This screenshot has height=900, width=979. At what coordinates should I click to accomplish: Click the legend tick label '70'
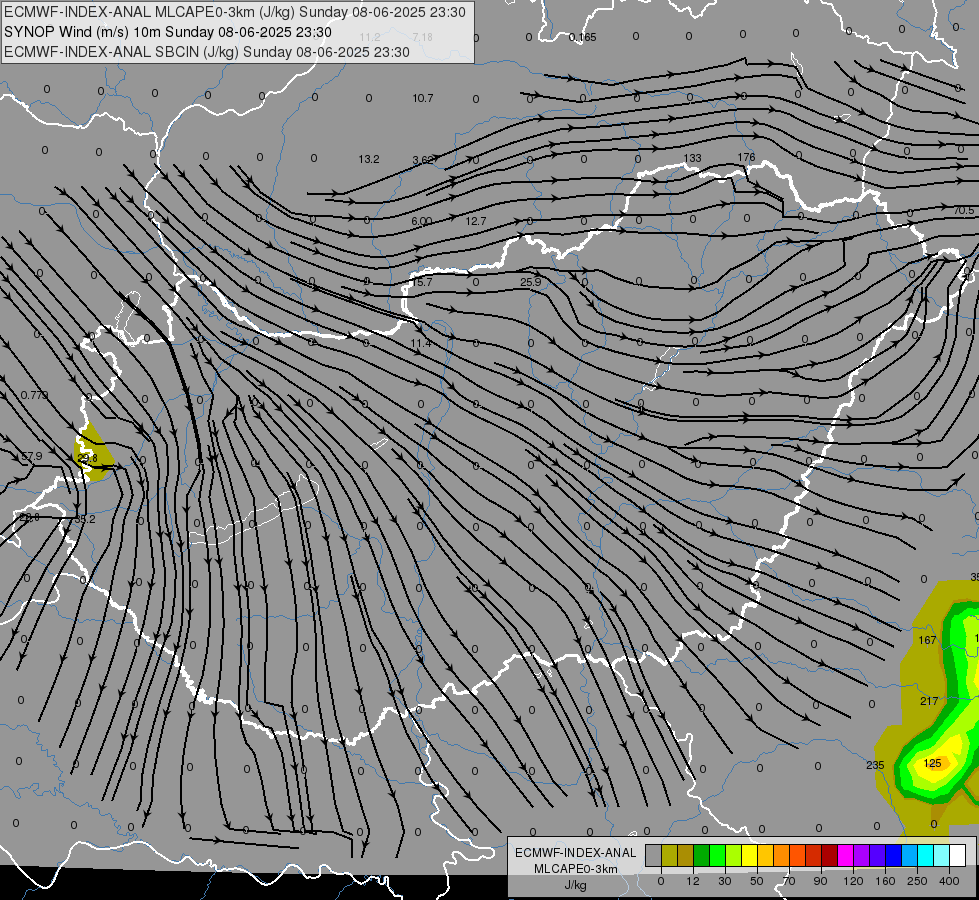click(789, 881)
